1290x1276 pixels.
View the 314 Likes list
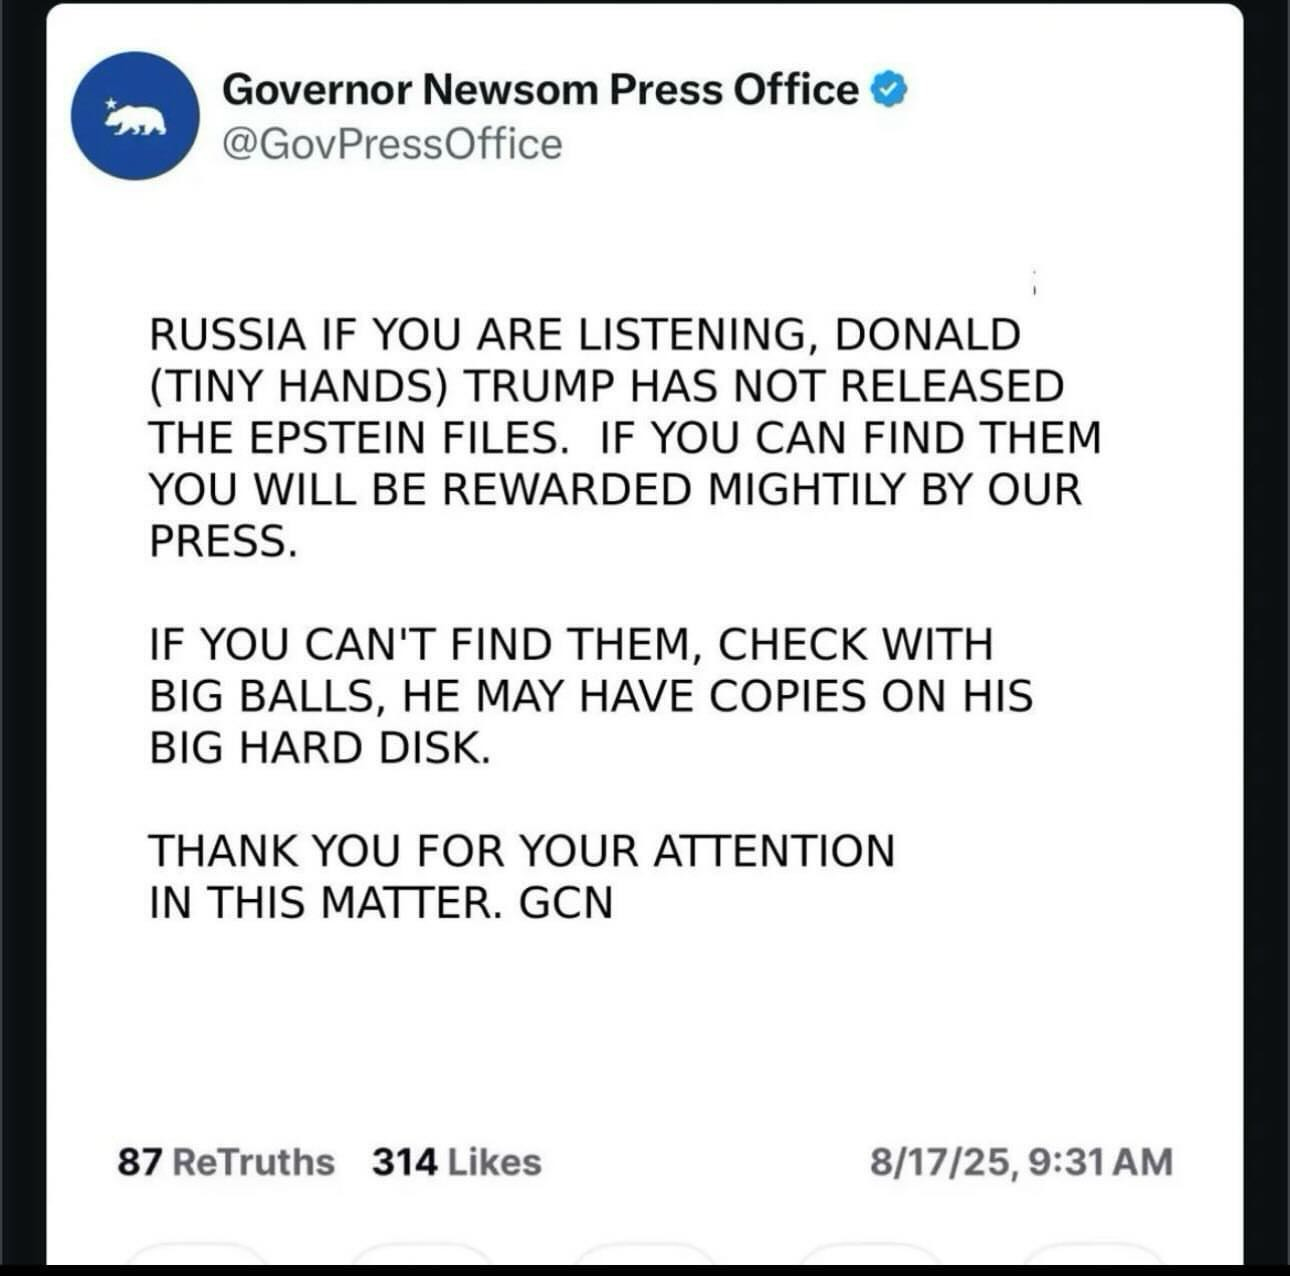457,1162
